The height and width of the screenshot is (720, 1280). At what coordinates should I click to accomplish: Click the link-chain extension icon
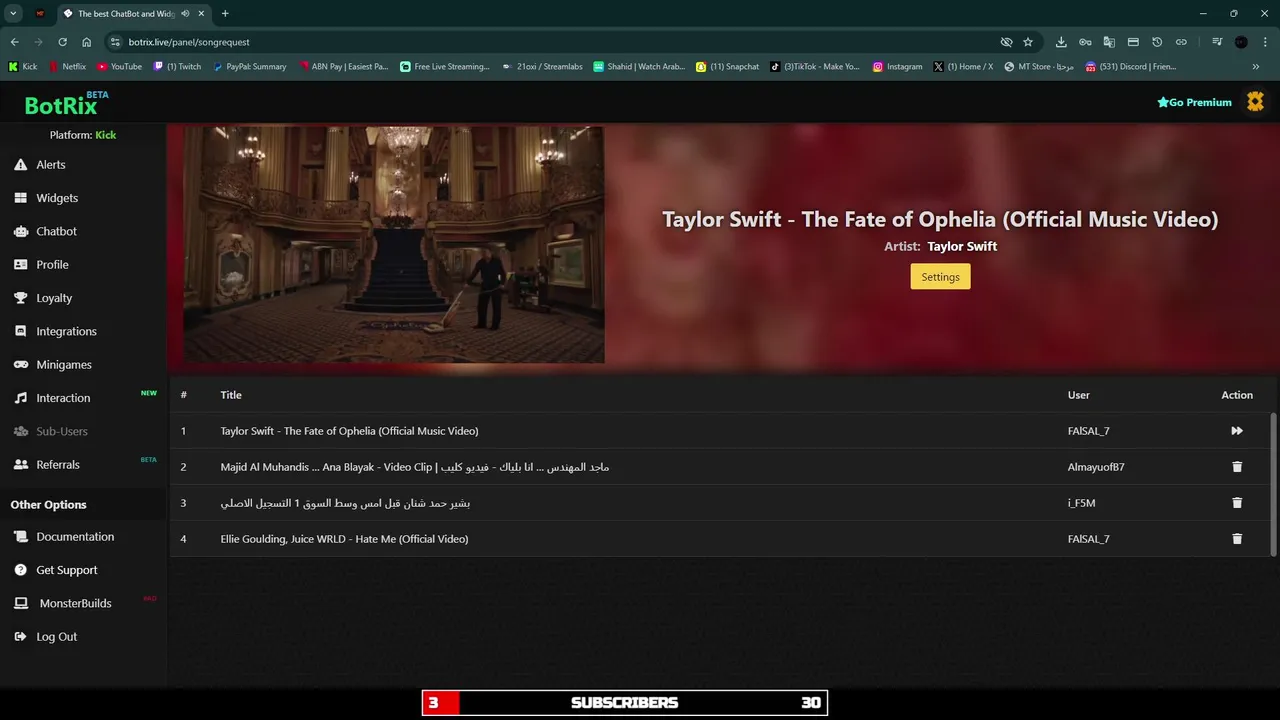[x=1181, y=42]
